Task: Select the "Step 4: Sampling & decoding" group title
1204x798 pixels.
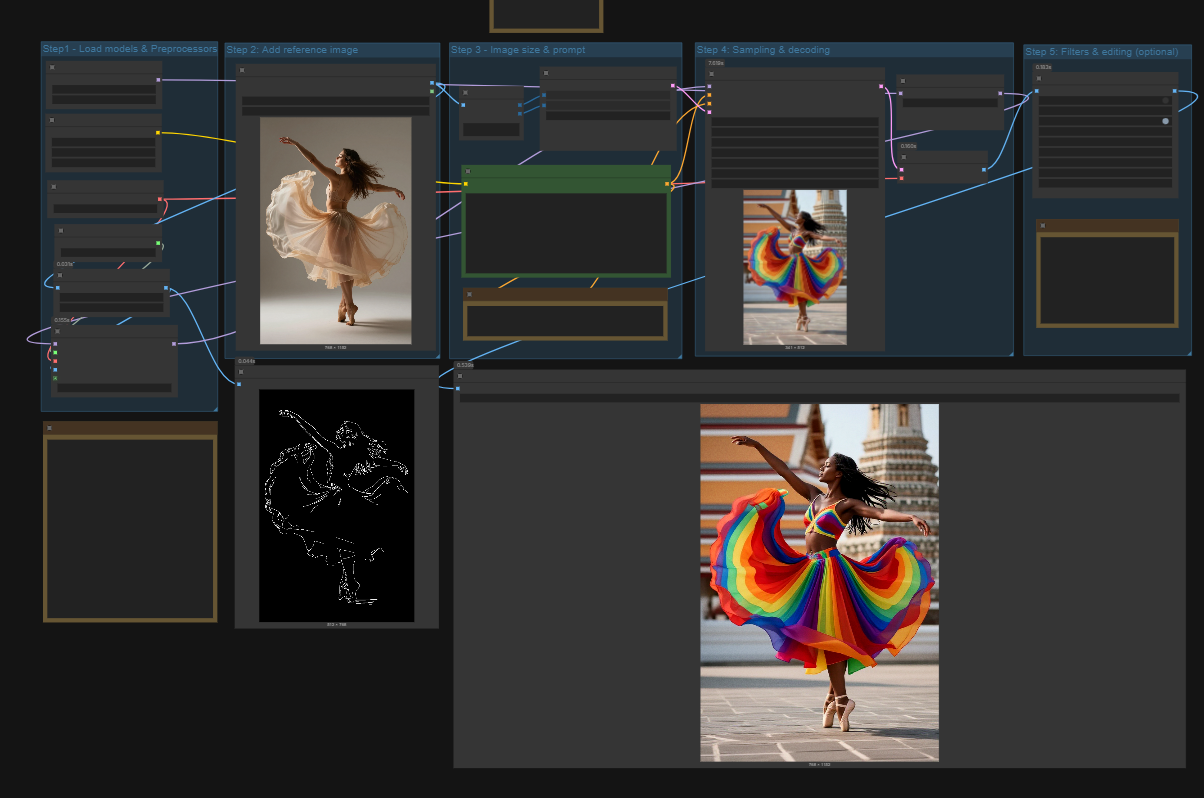Action: (x=763, y=50)
